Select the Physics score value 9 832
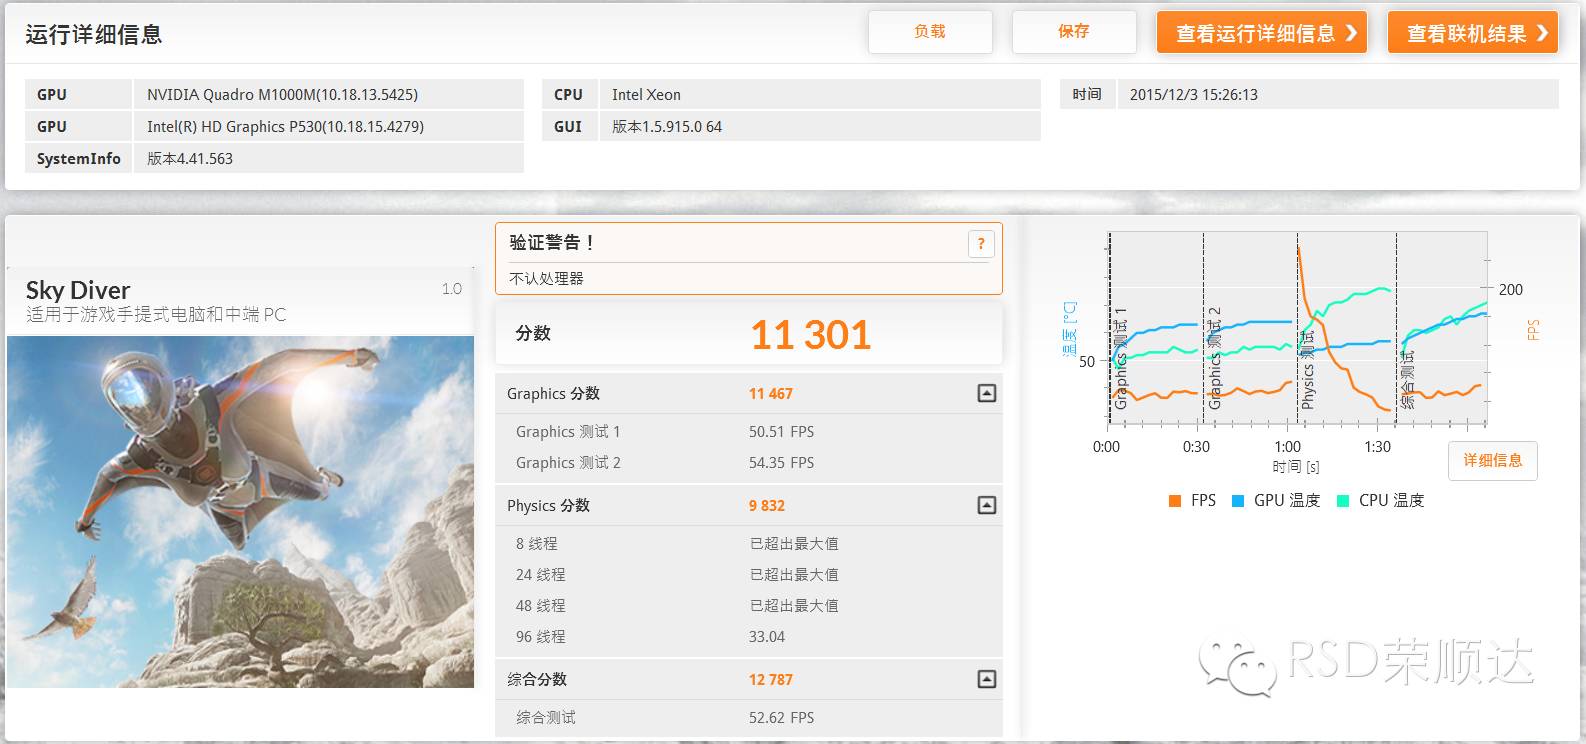This screenshot has height=744, width=1586. (x=767, y=506)
